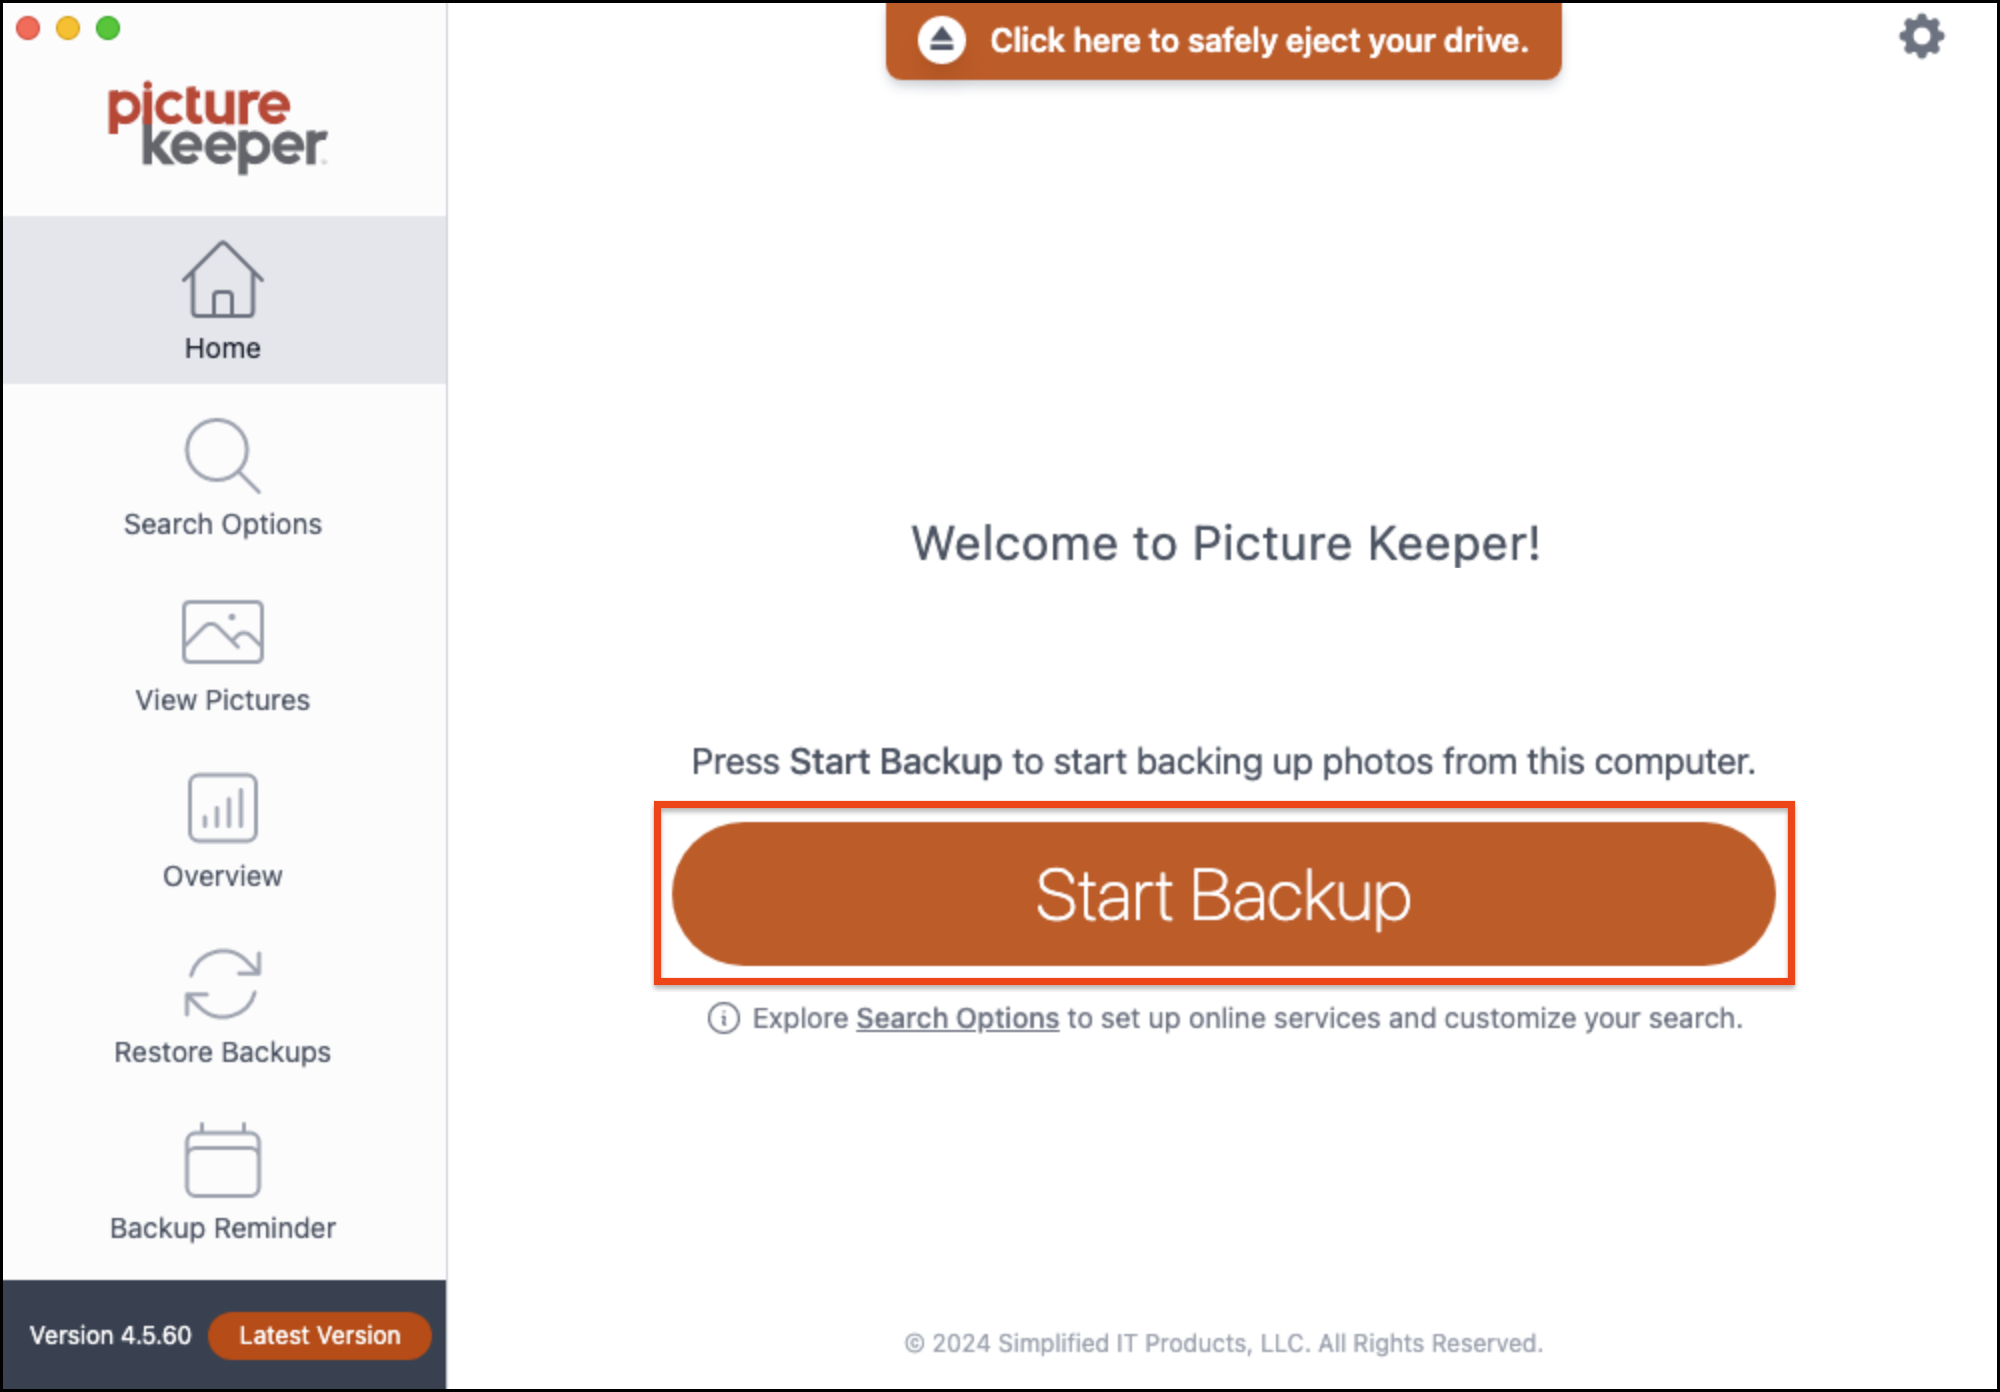Click the info icon beside Explore
The image size is (2000, 1392).
point(723,1018)
